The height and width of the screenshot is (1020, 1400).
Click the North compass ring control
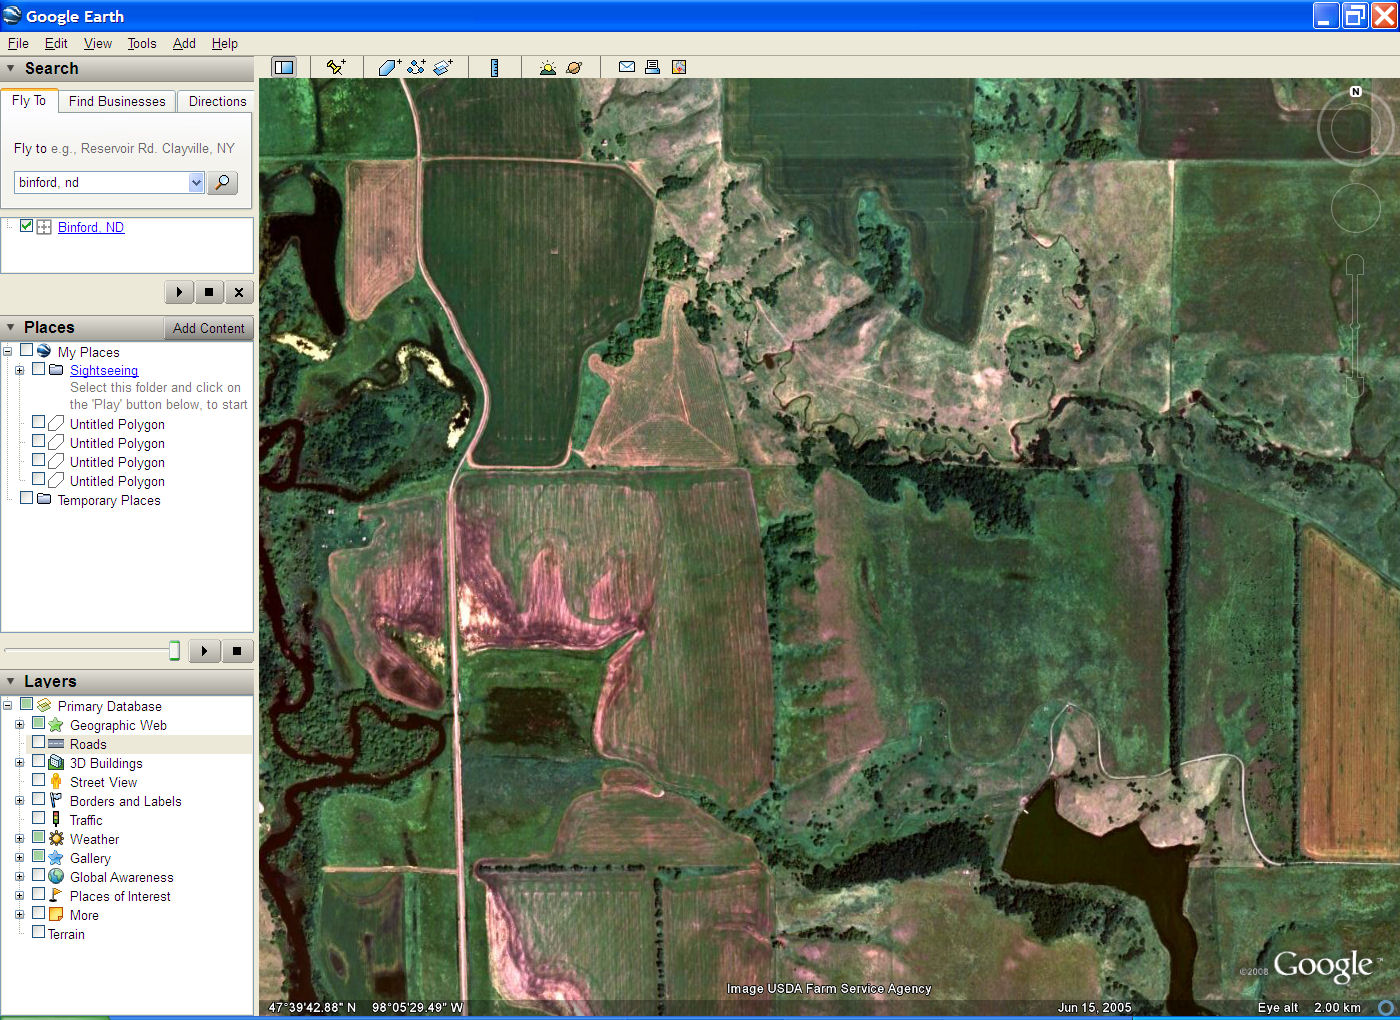coord(1355,127)
